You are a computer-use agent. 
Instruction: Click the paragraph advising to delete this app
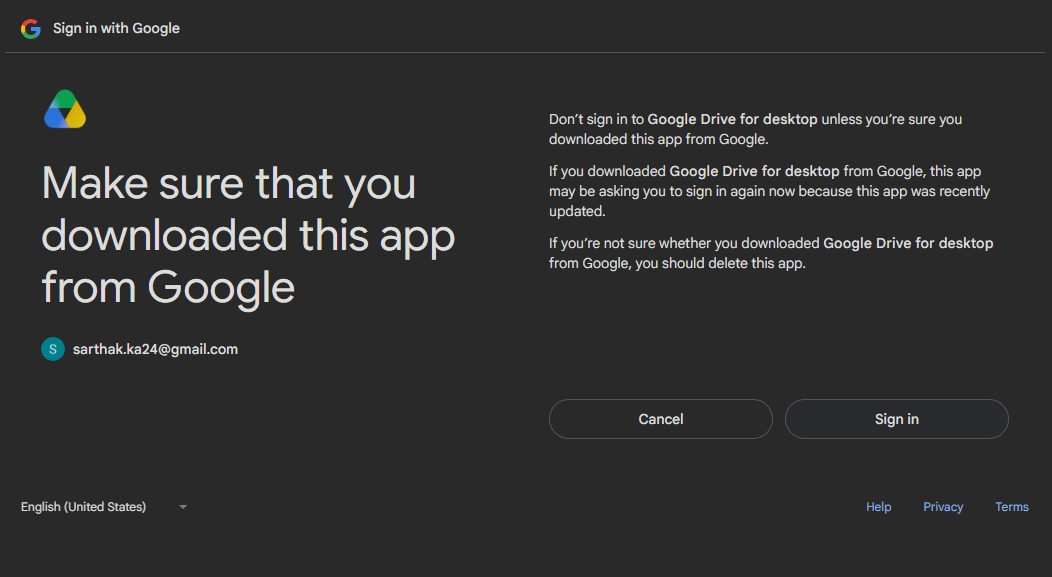771,253
